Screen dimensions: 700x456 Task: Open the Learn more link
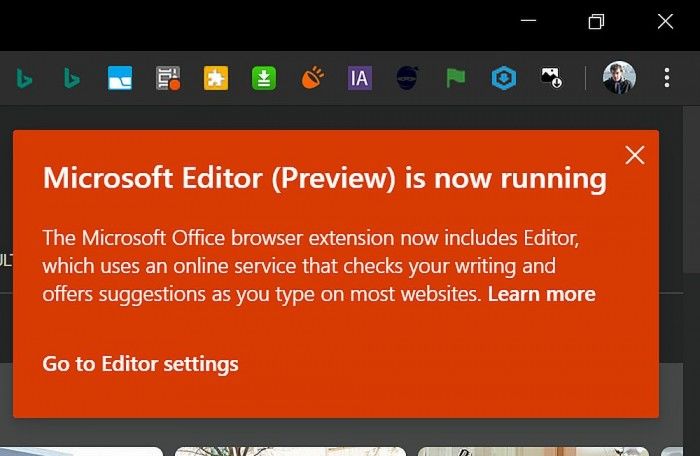coord(542,294)
